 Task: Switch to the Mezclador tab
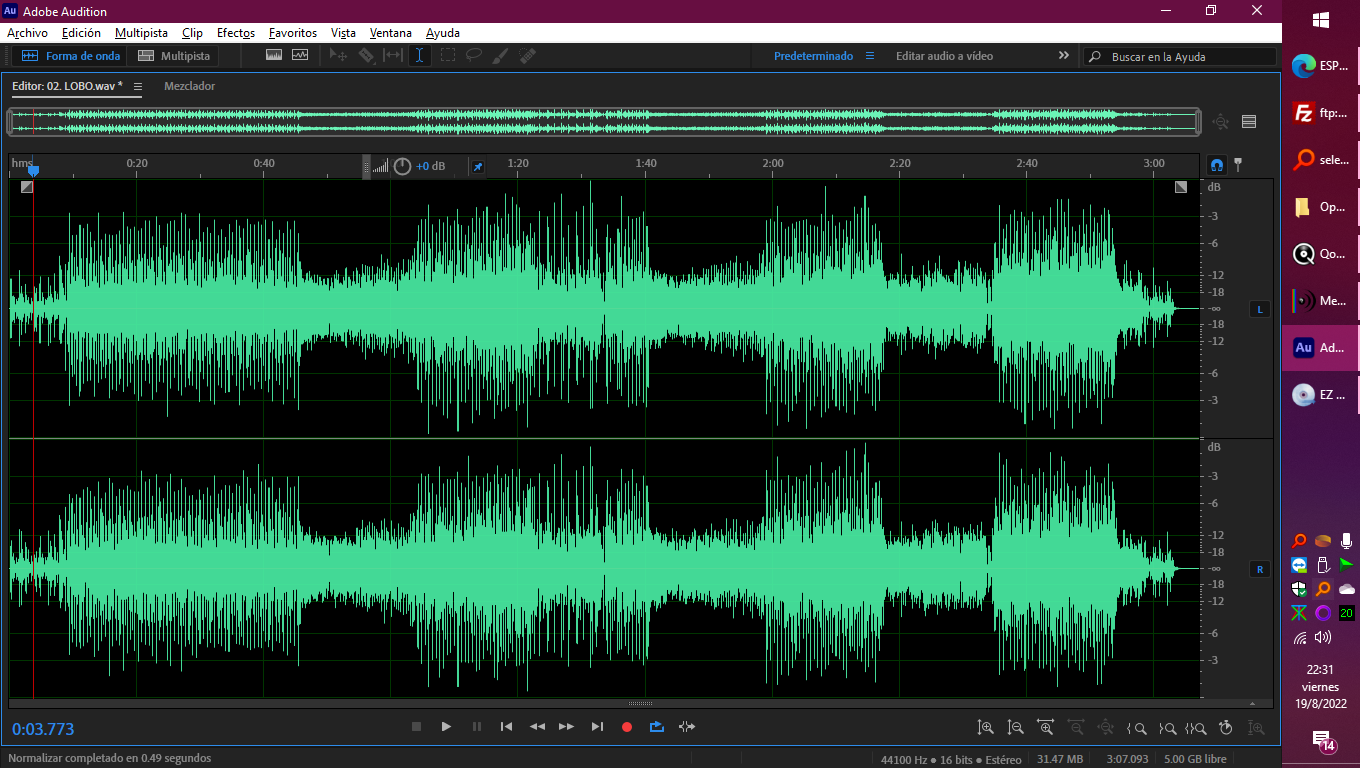point(190,86)
